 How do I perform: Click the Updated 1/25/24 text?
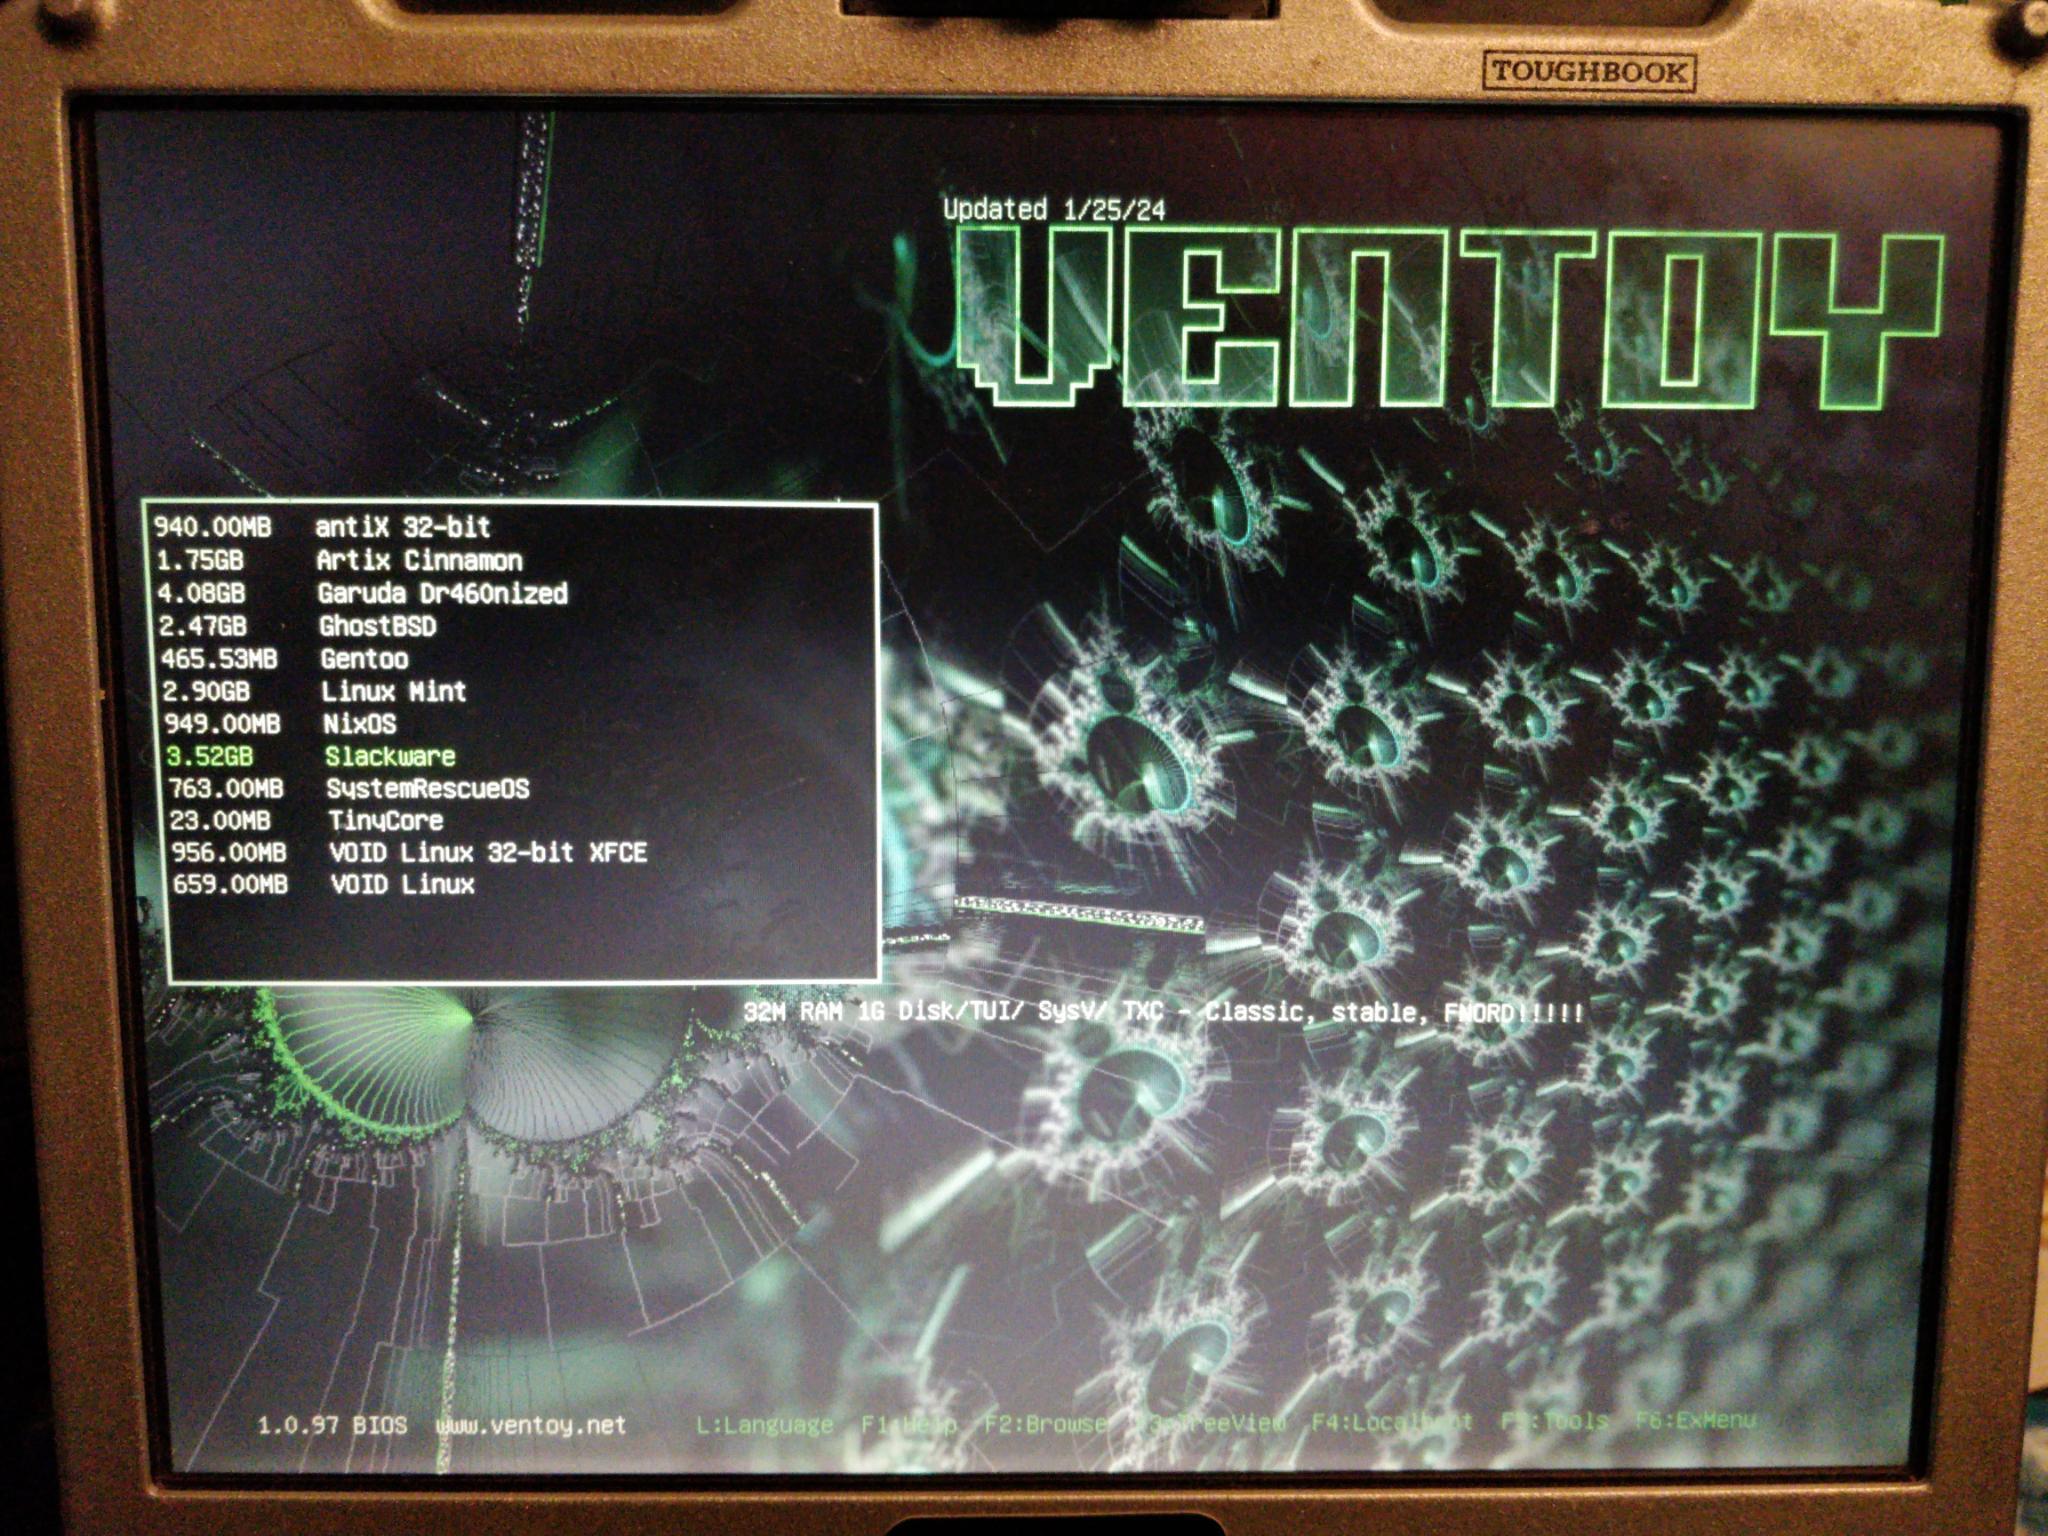(1054, 209)
